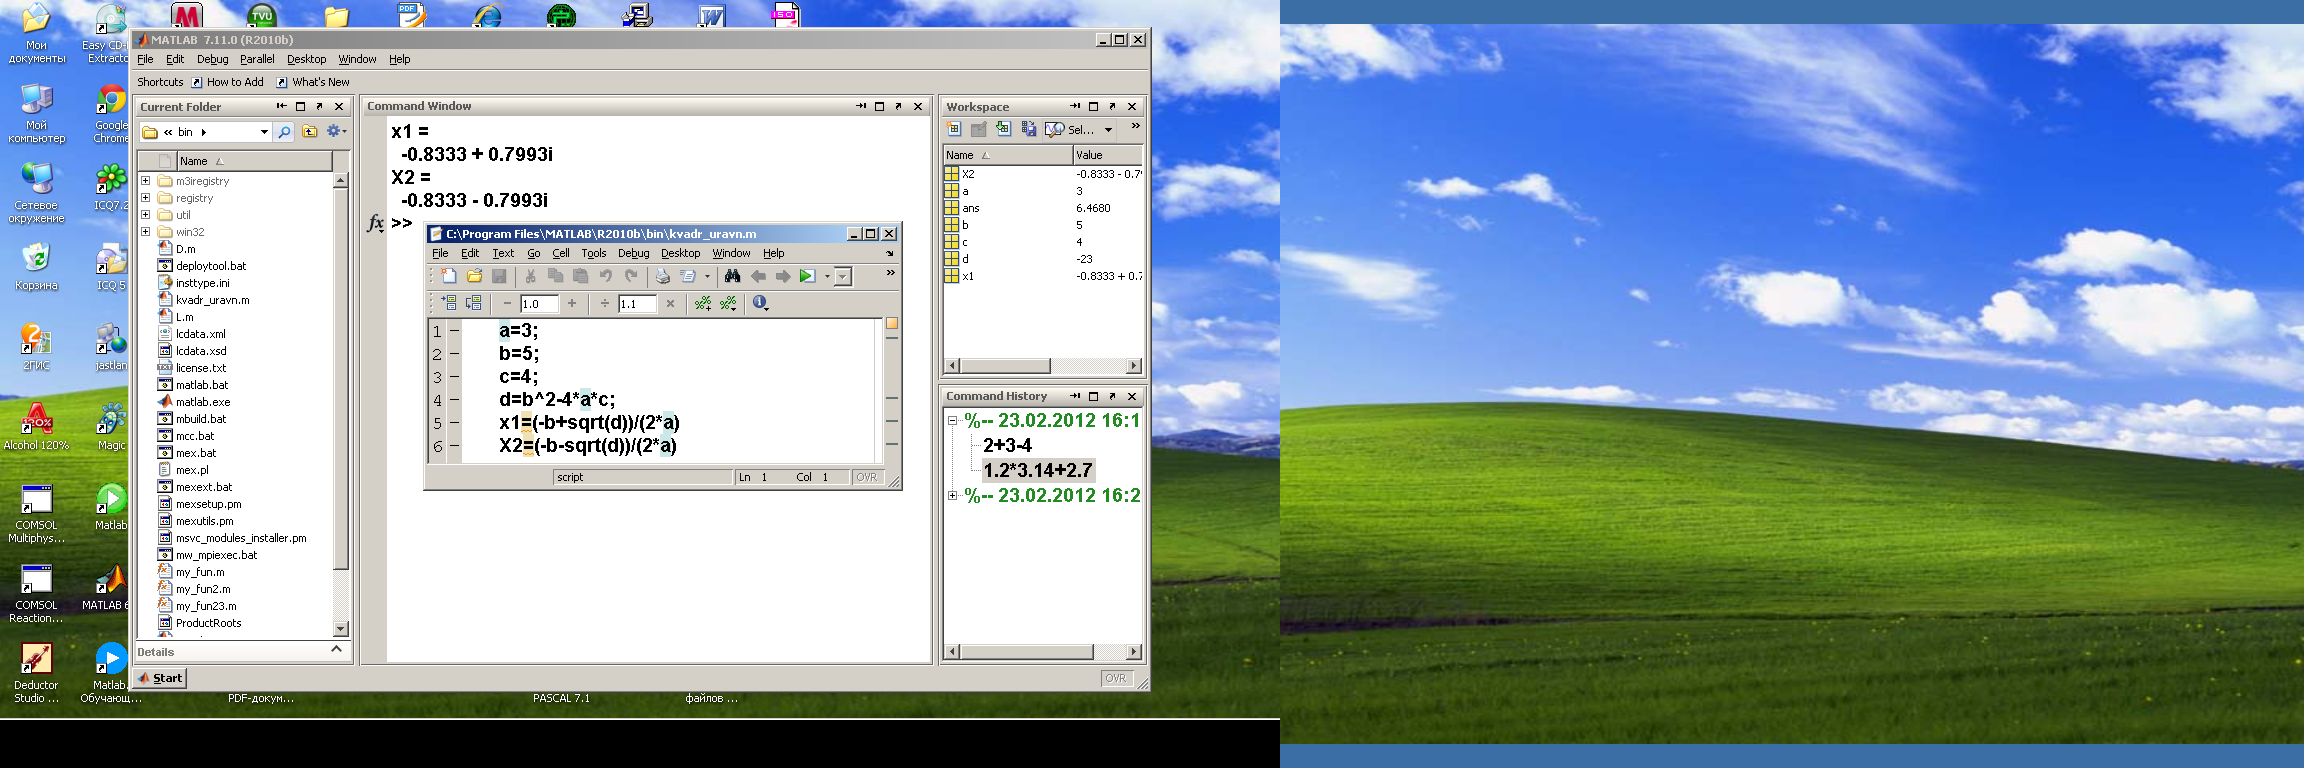Viewport: 2304px width, 768px height.
Task: Sort Current Folder by Name header
Action: [x=255, y=161]
